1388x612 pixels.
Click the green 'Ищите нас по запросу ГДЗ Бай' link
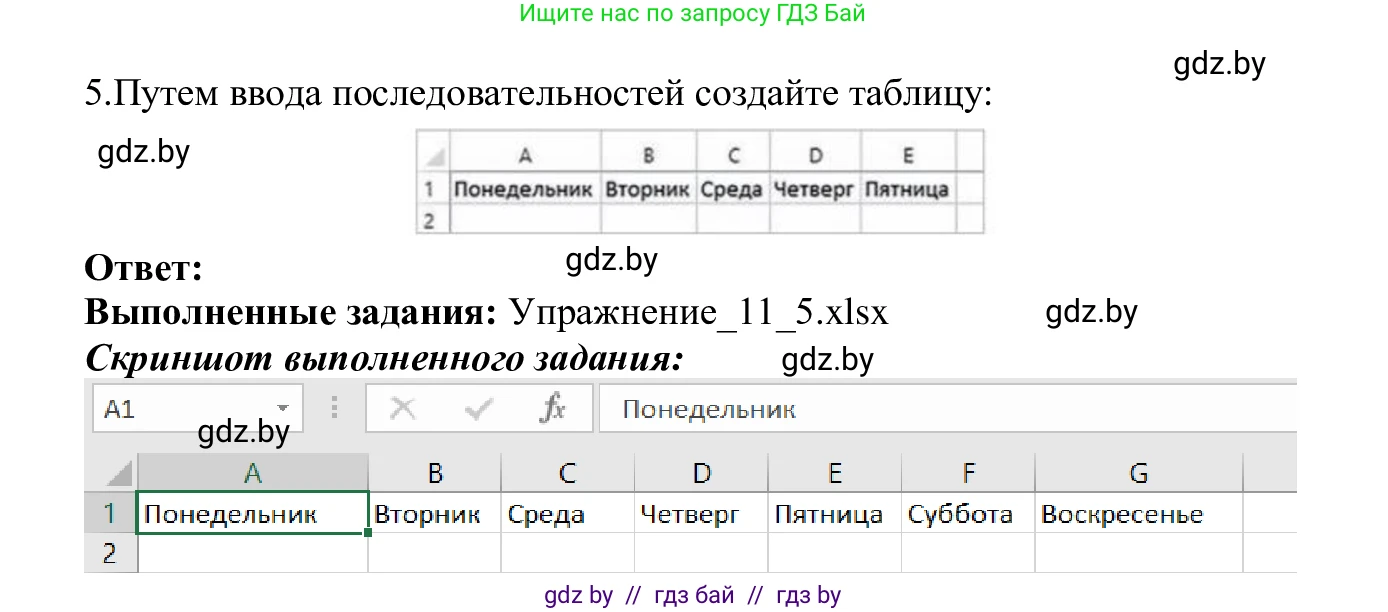(694, 13)
